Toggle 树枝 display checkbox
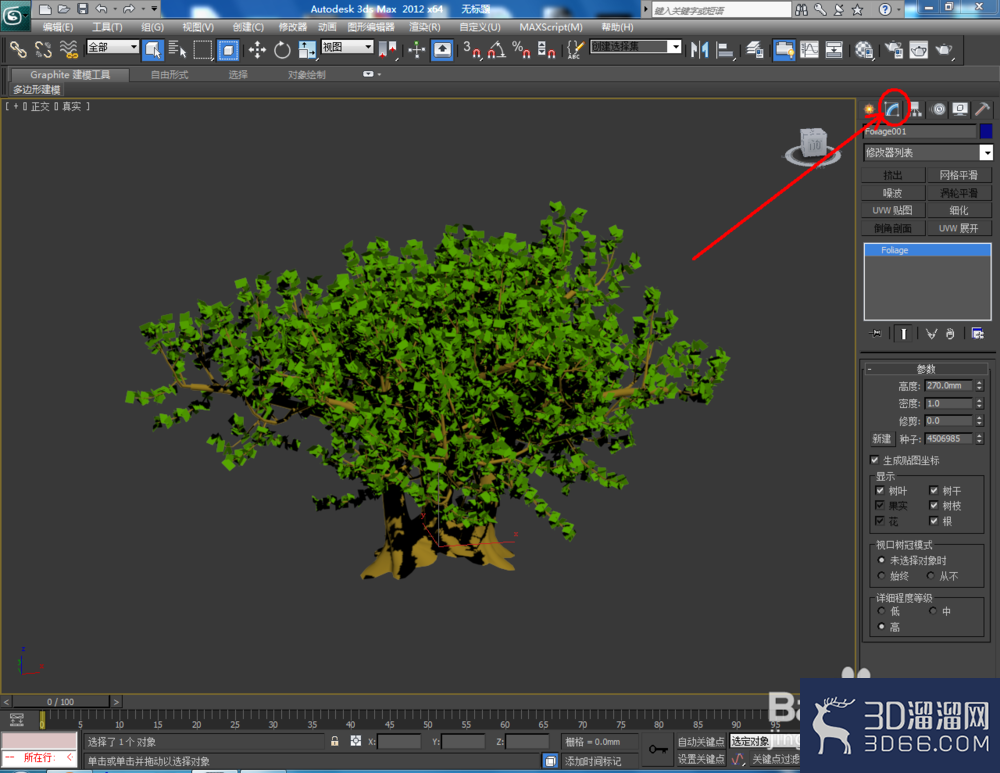 tap(934, 506)
